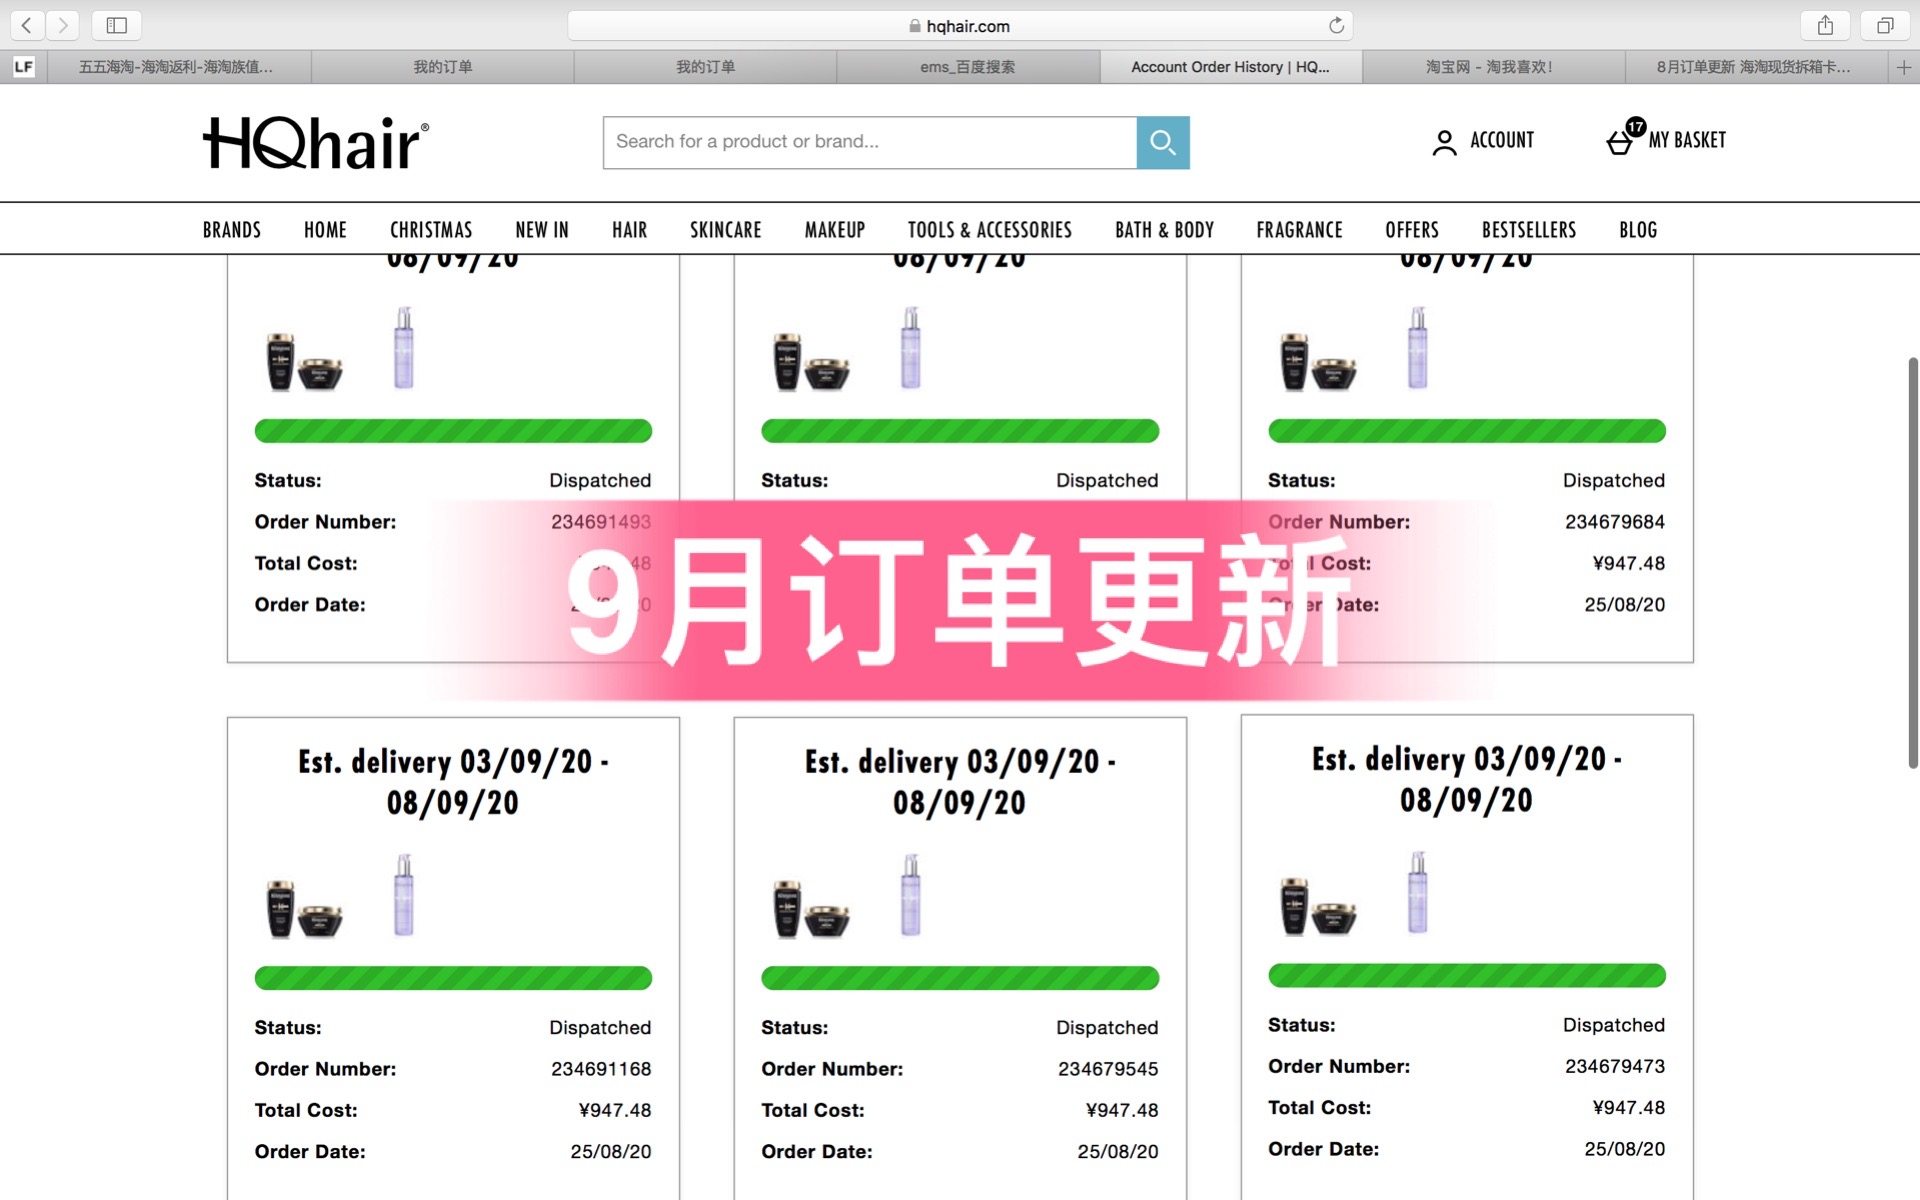
Task: Open Tools & Accessories menu
Action: pyautogui.click(x=989, y=230)
